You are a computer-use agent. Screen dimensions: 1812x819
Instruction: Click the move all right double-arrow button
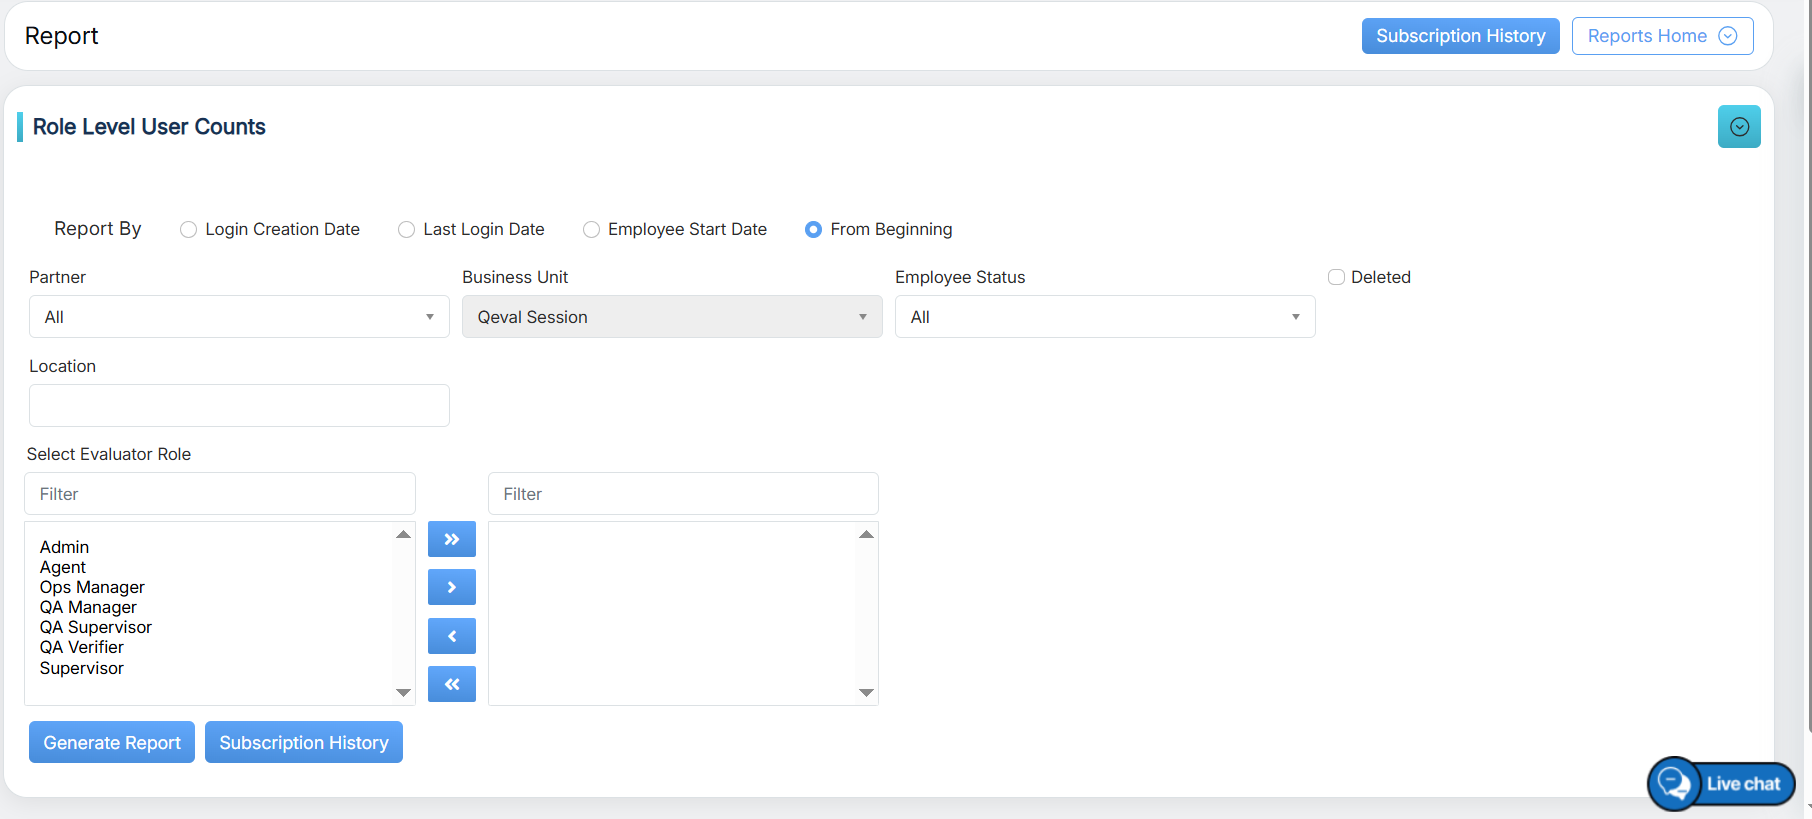pos(451,539)
